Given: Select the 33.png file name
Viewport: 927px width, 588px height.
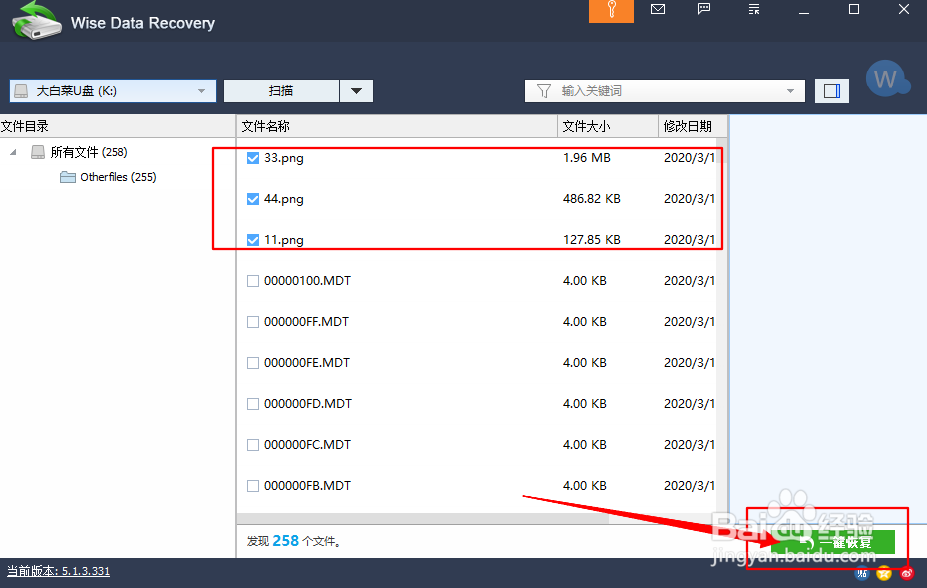Looking at the screenshot, I should click(284, 158).
